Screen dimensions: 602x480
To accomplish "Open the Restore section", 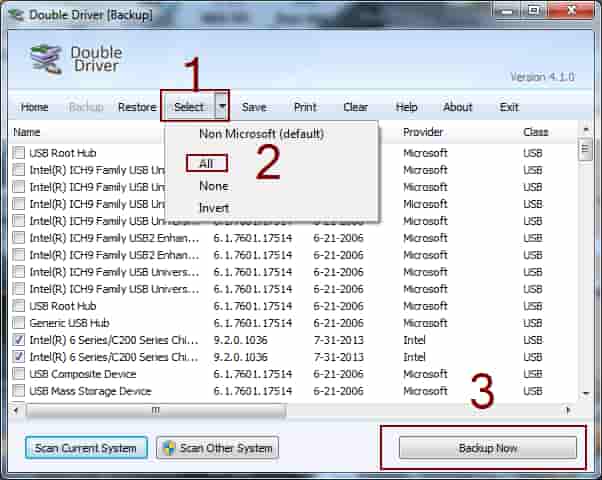I will (x=137, y=107).
